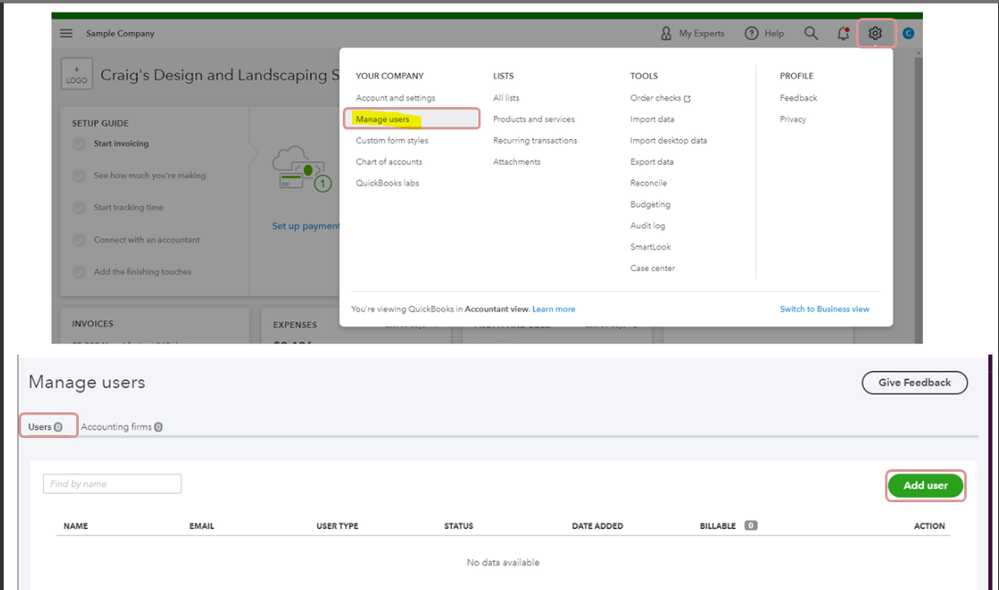Open Account and settings
Image resolution: width=999 pixels, height=590 pixels.
point(396,98)
